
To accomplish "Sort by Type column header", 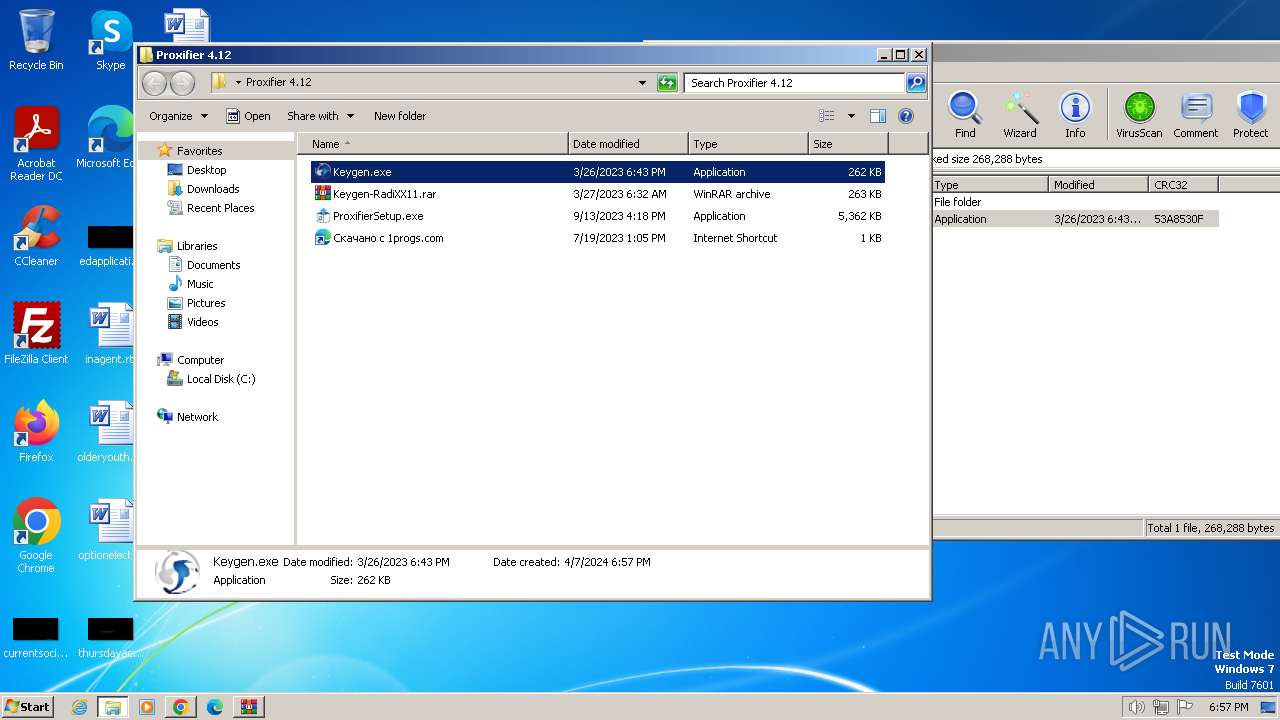I will click(x=748, y=144).
